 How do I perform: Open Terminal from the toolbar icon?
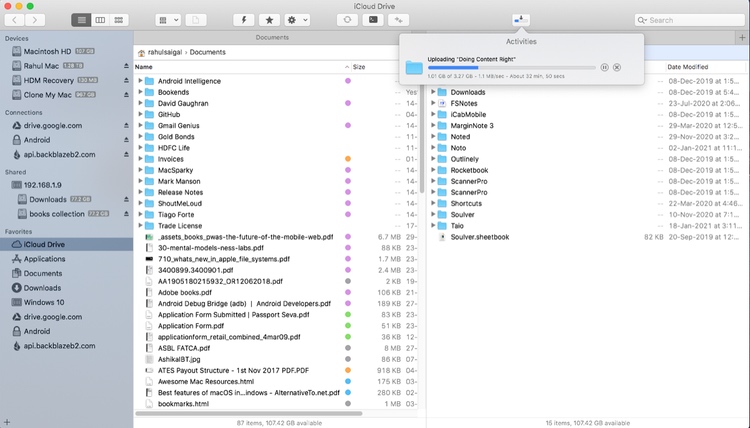[x=373, y=19]
